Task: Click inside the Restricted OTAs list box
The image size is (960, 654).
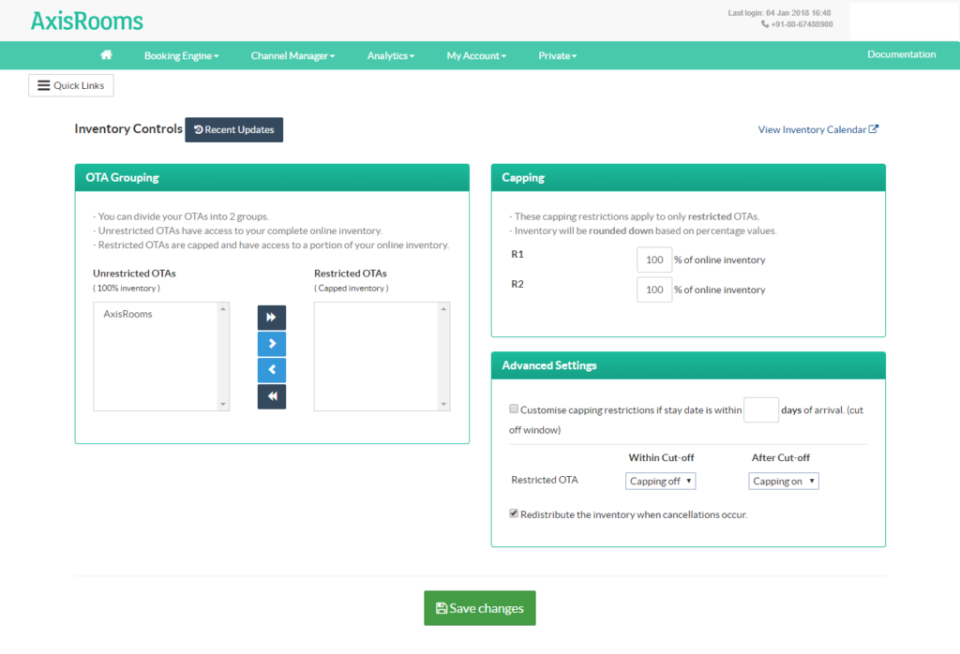Action: pos(382,356)
